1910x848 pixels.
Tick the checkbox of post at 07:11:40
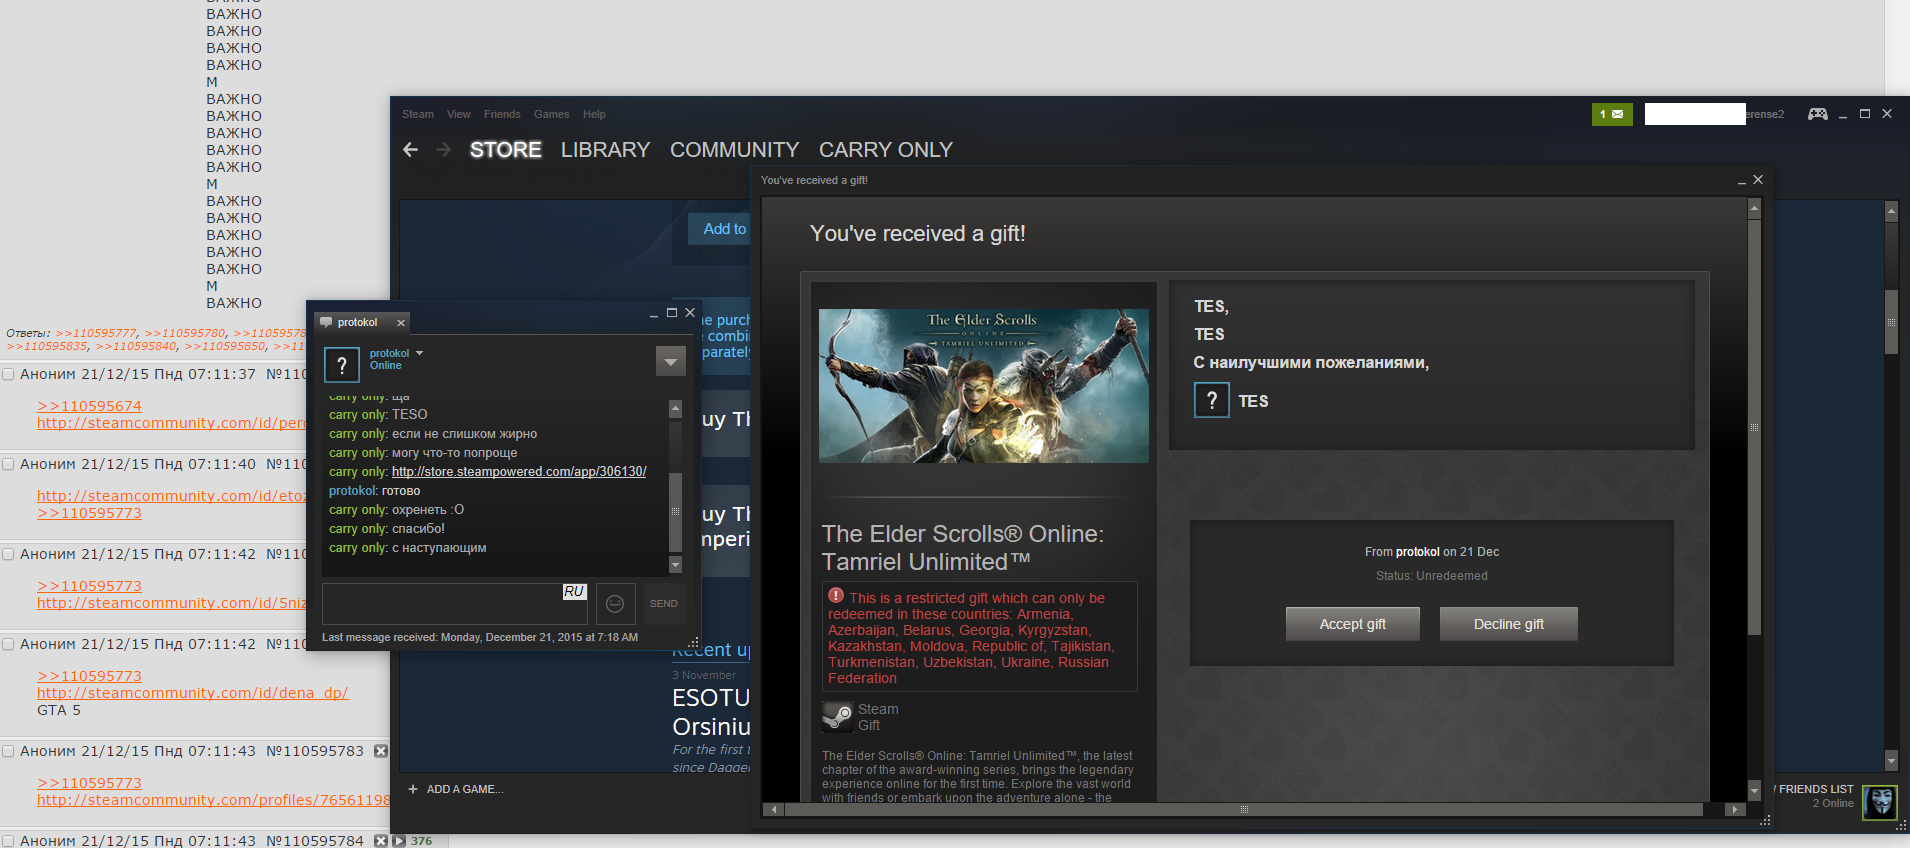[x=8, y=464]
